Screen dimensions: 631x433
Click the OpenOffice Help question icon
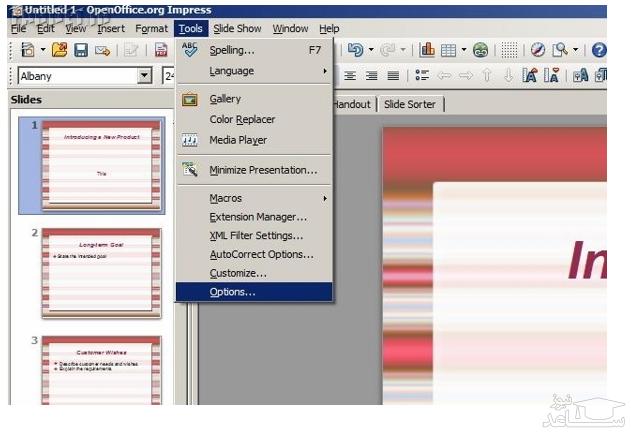598,50
